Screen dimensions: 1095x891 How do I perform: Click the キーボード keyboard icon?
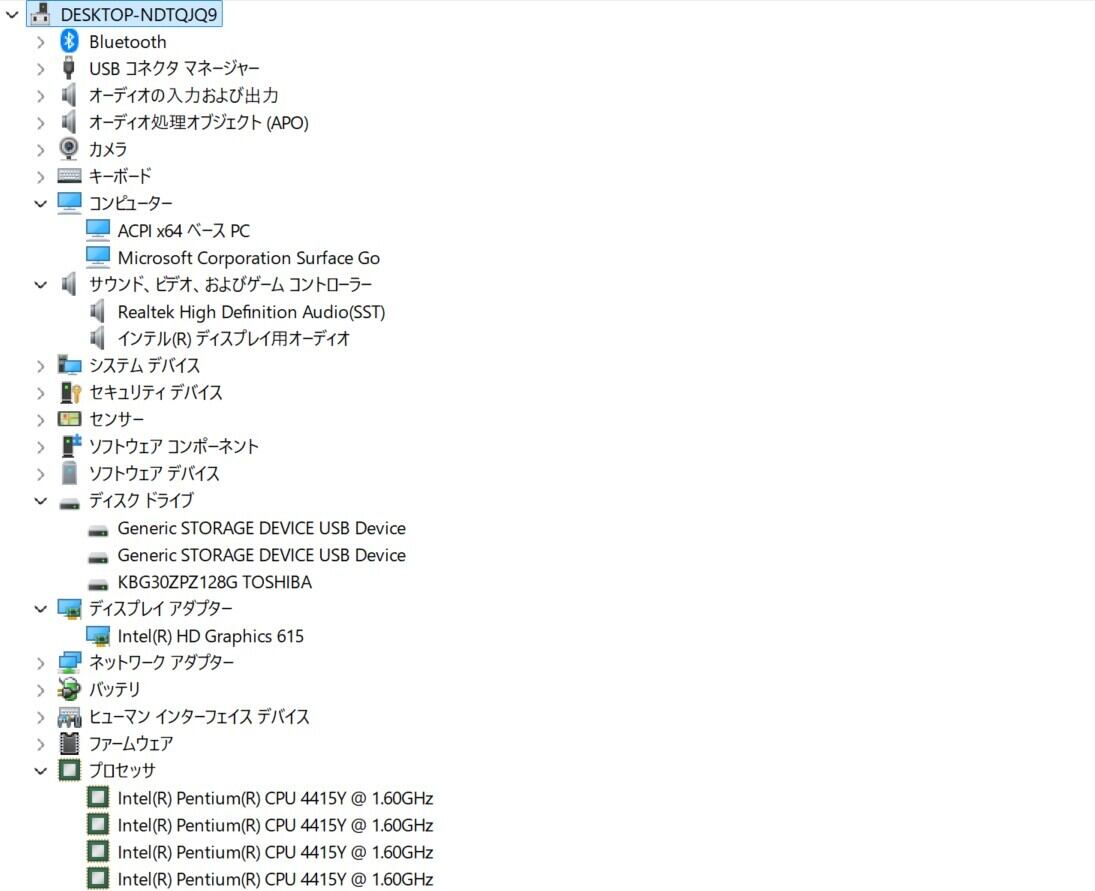click(x=69, y=176)
